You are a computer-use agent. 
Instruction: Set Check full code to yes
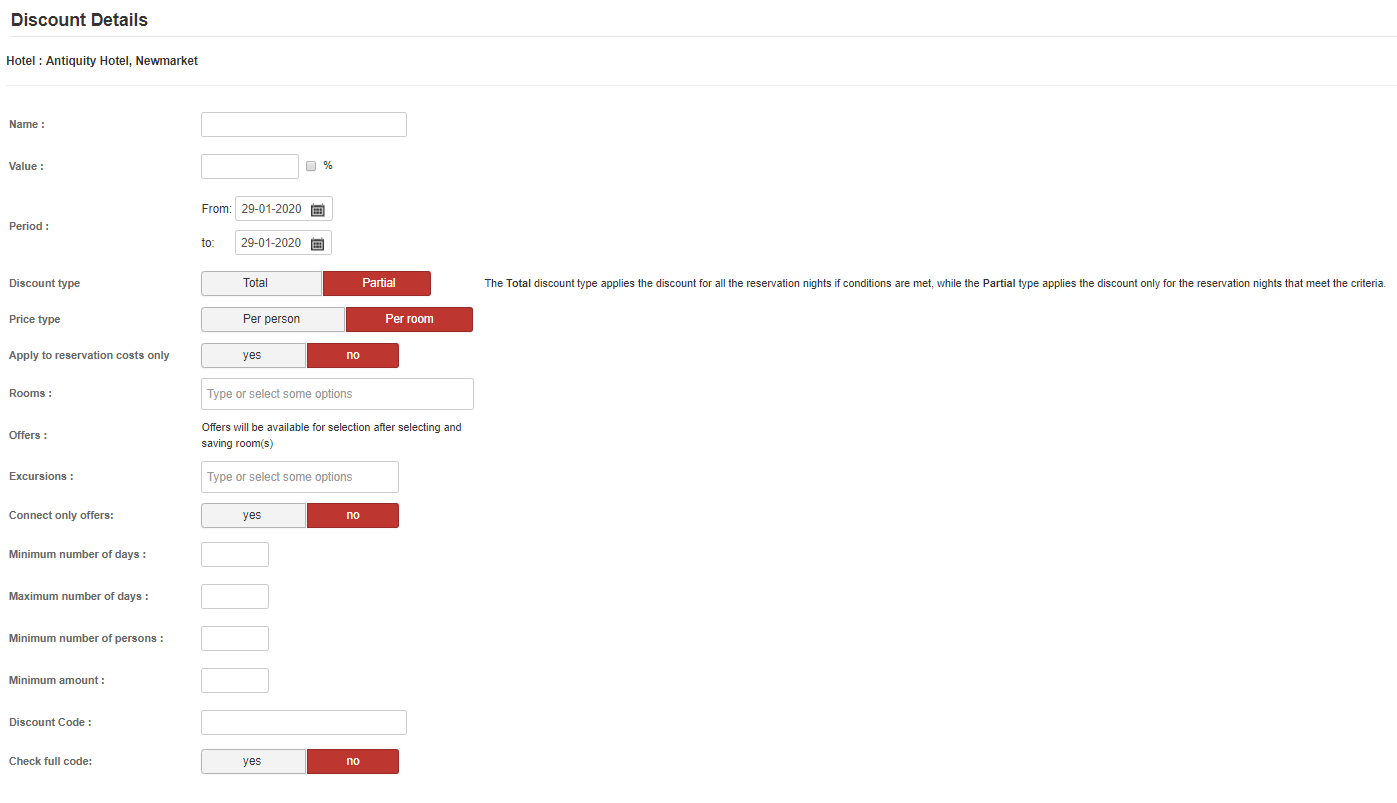point(254,761)
